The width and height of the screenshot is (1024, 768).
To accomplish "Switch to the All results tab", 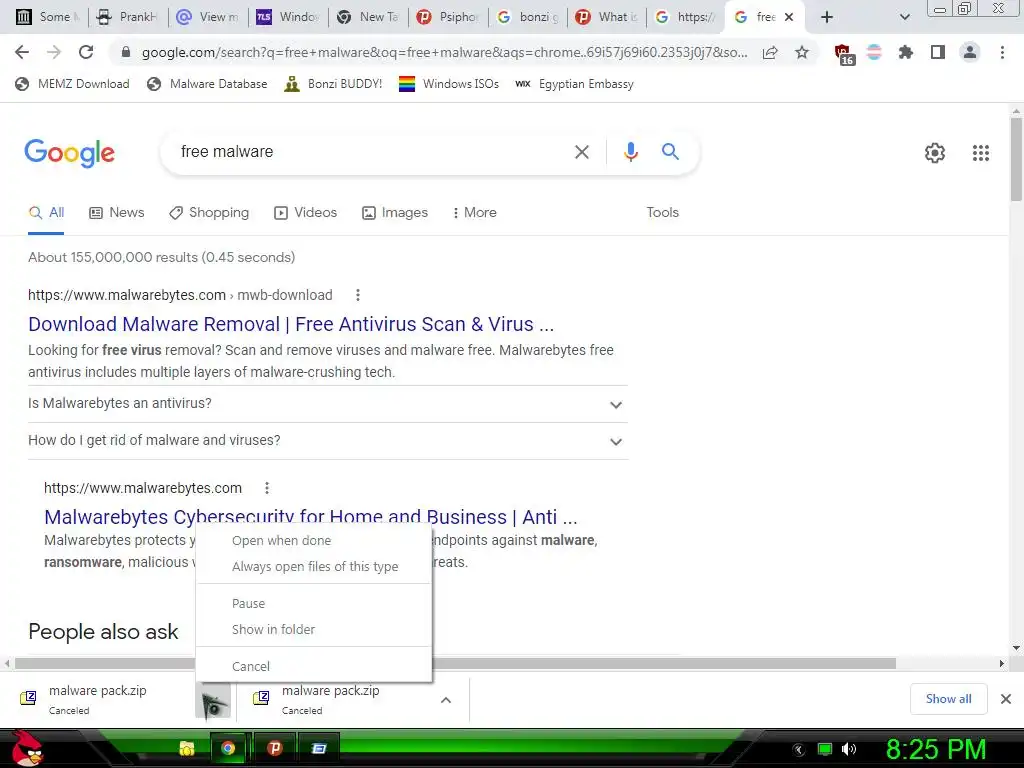I will [46, 213].
